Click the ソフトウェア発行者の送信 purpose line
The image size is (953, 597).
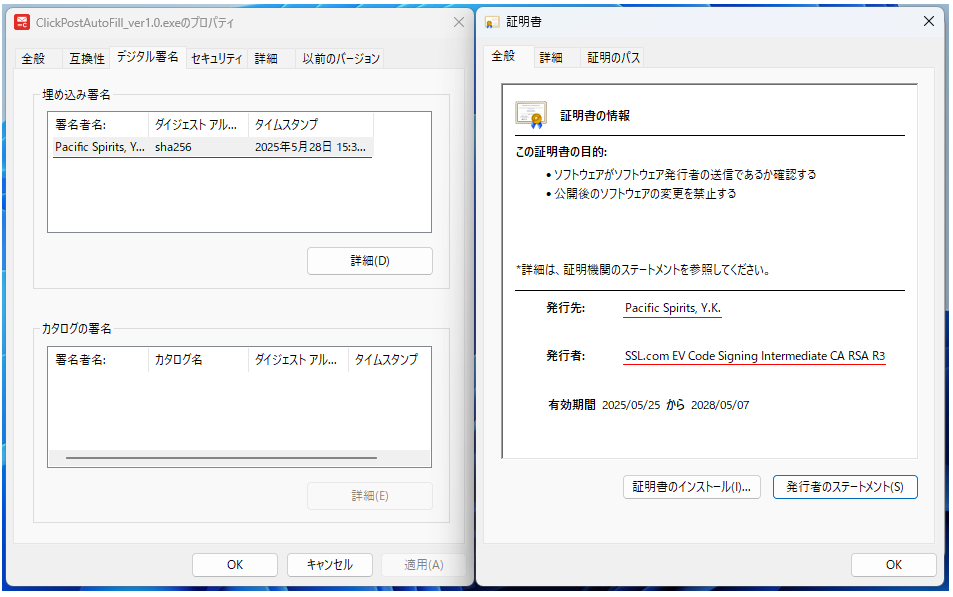[681, 175]
